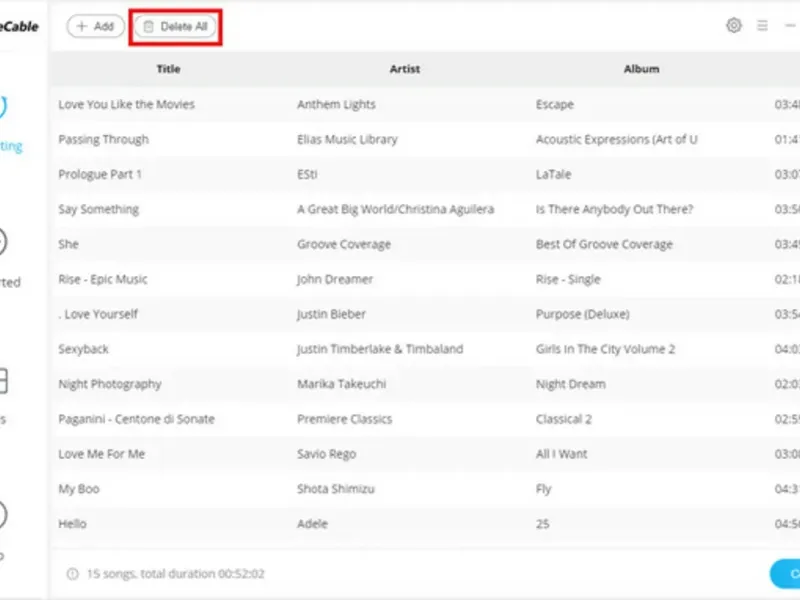Open the hamburger menu icon
The height and width of the screenshot is (600, 800).
click(x=762, y=26)
